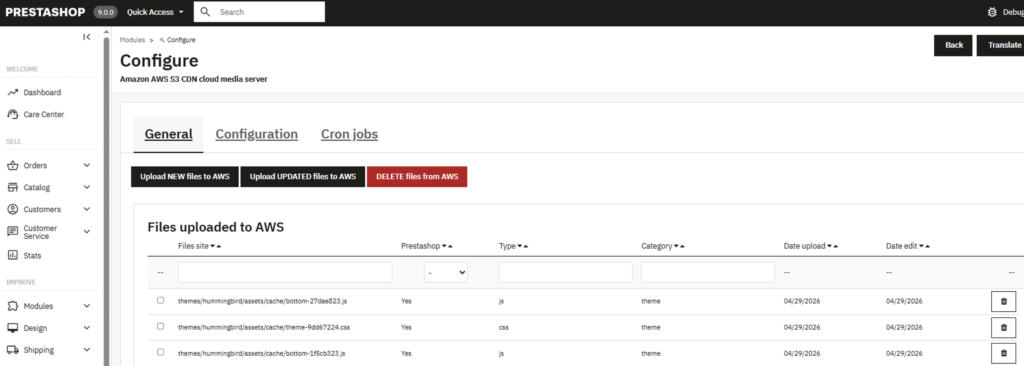Expand the Customers submenu chevron
The width and height of the screenshot is (1024, 366).
pyautogui.click(x=87, y=209)
